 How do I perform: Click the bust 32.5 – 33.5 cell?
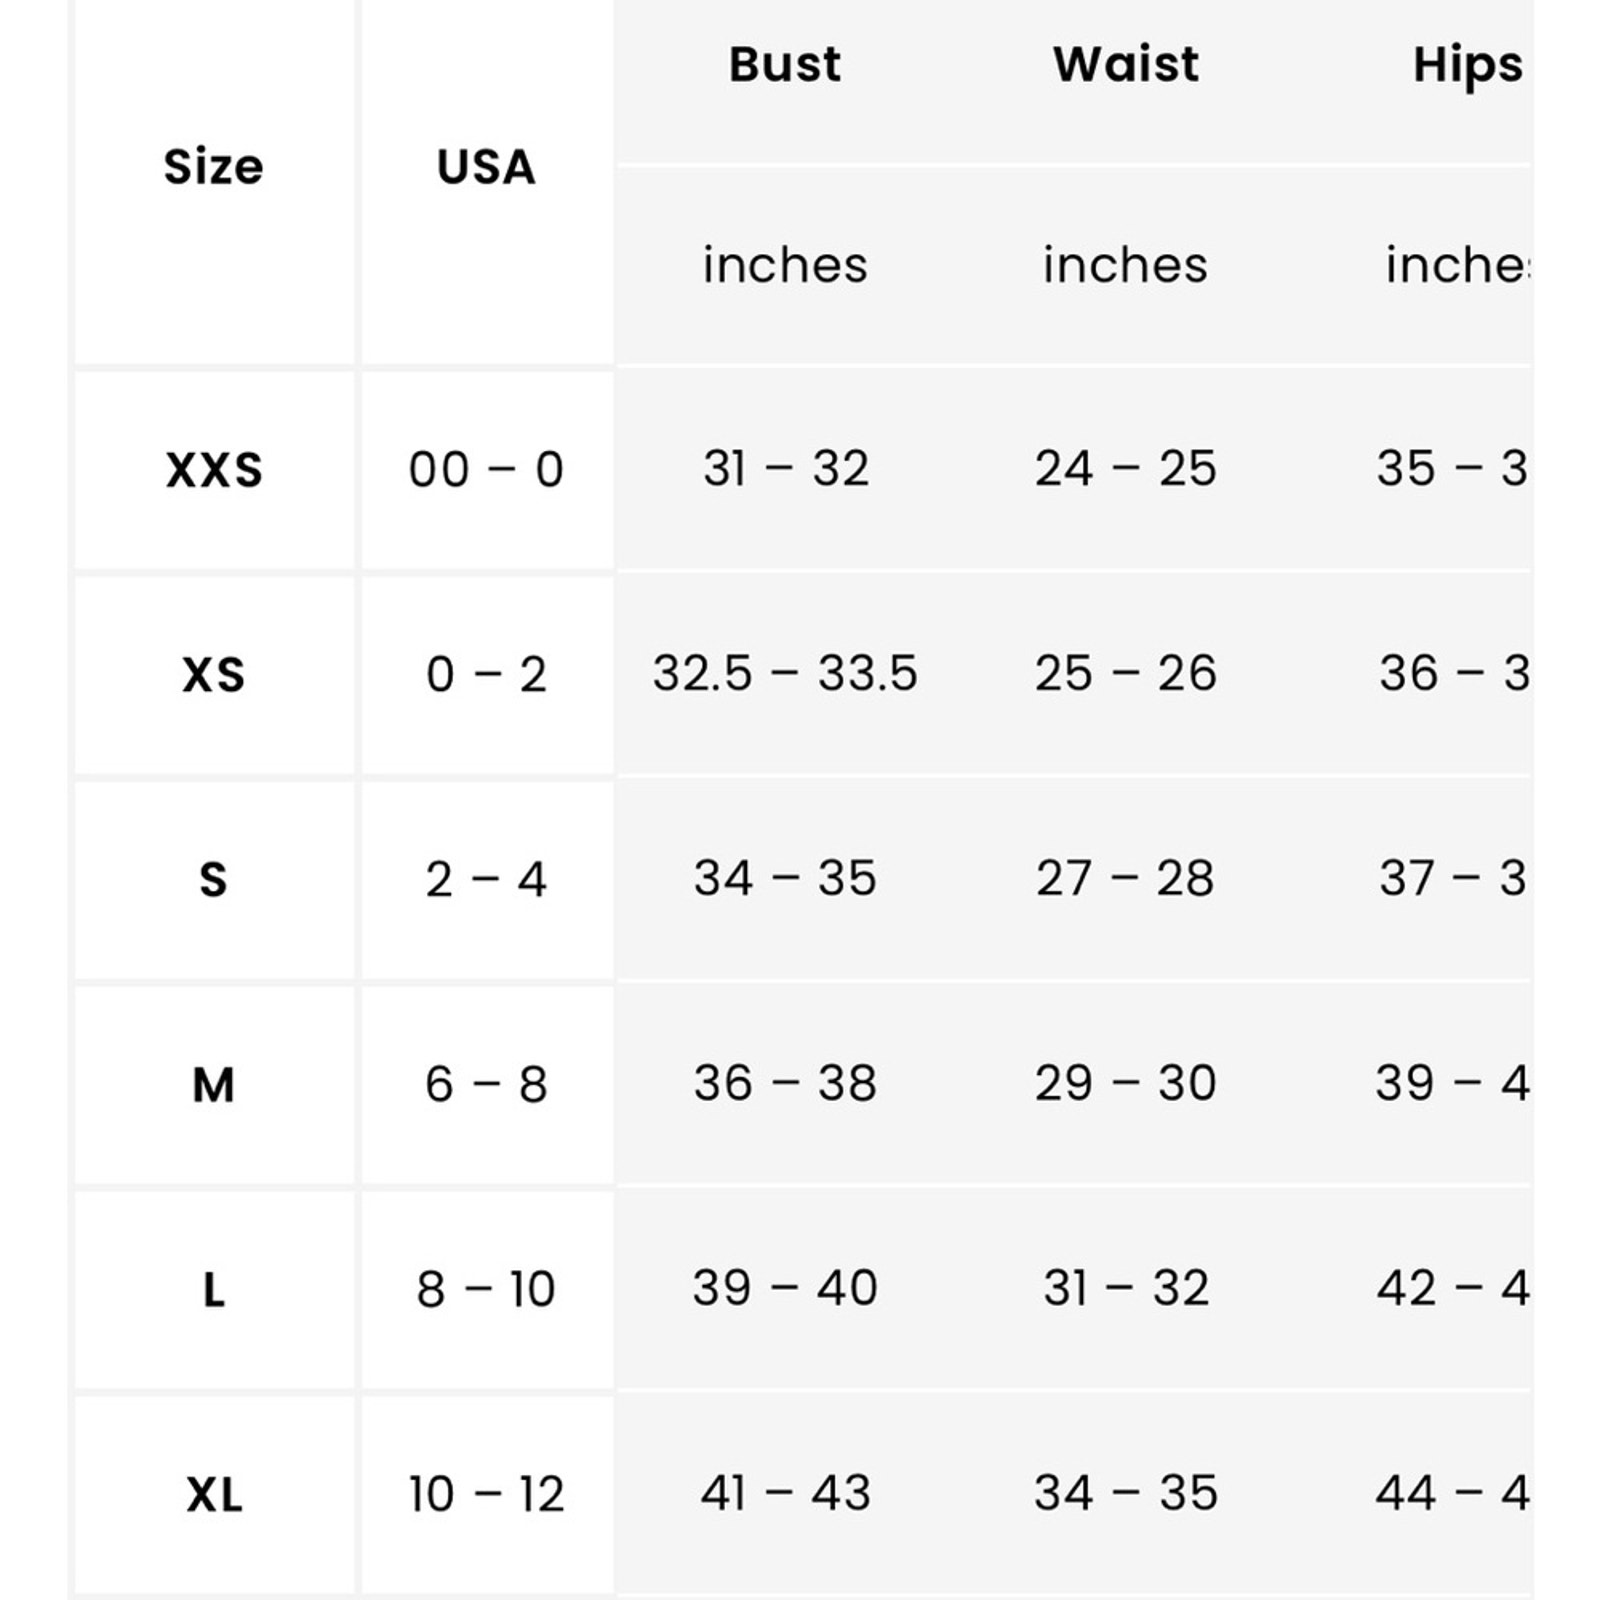[x=785, y=673]
